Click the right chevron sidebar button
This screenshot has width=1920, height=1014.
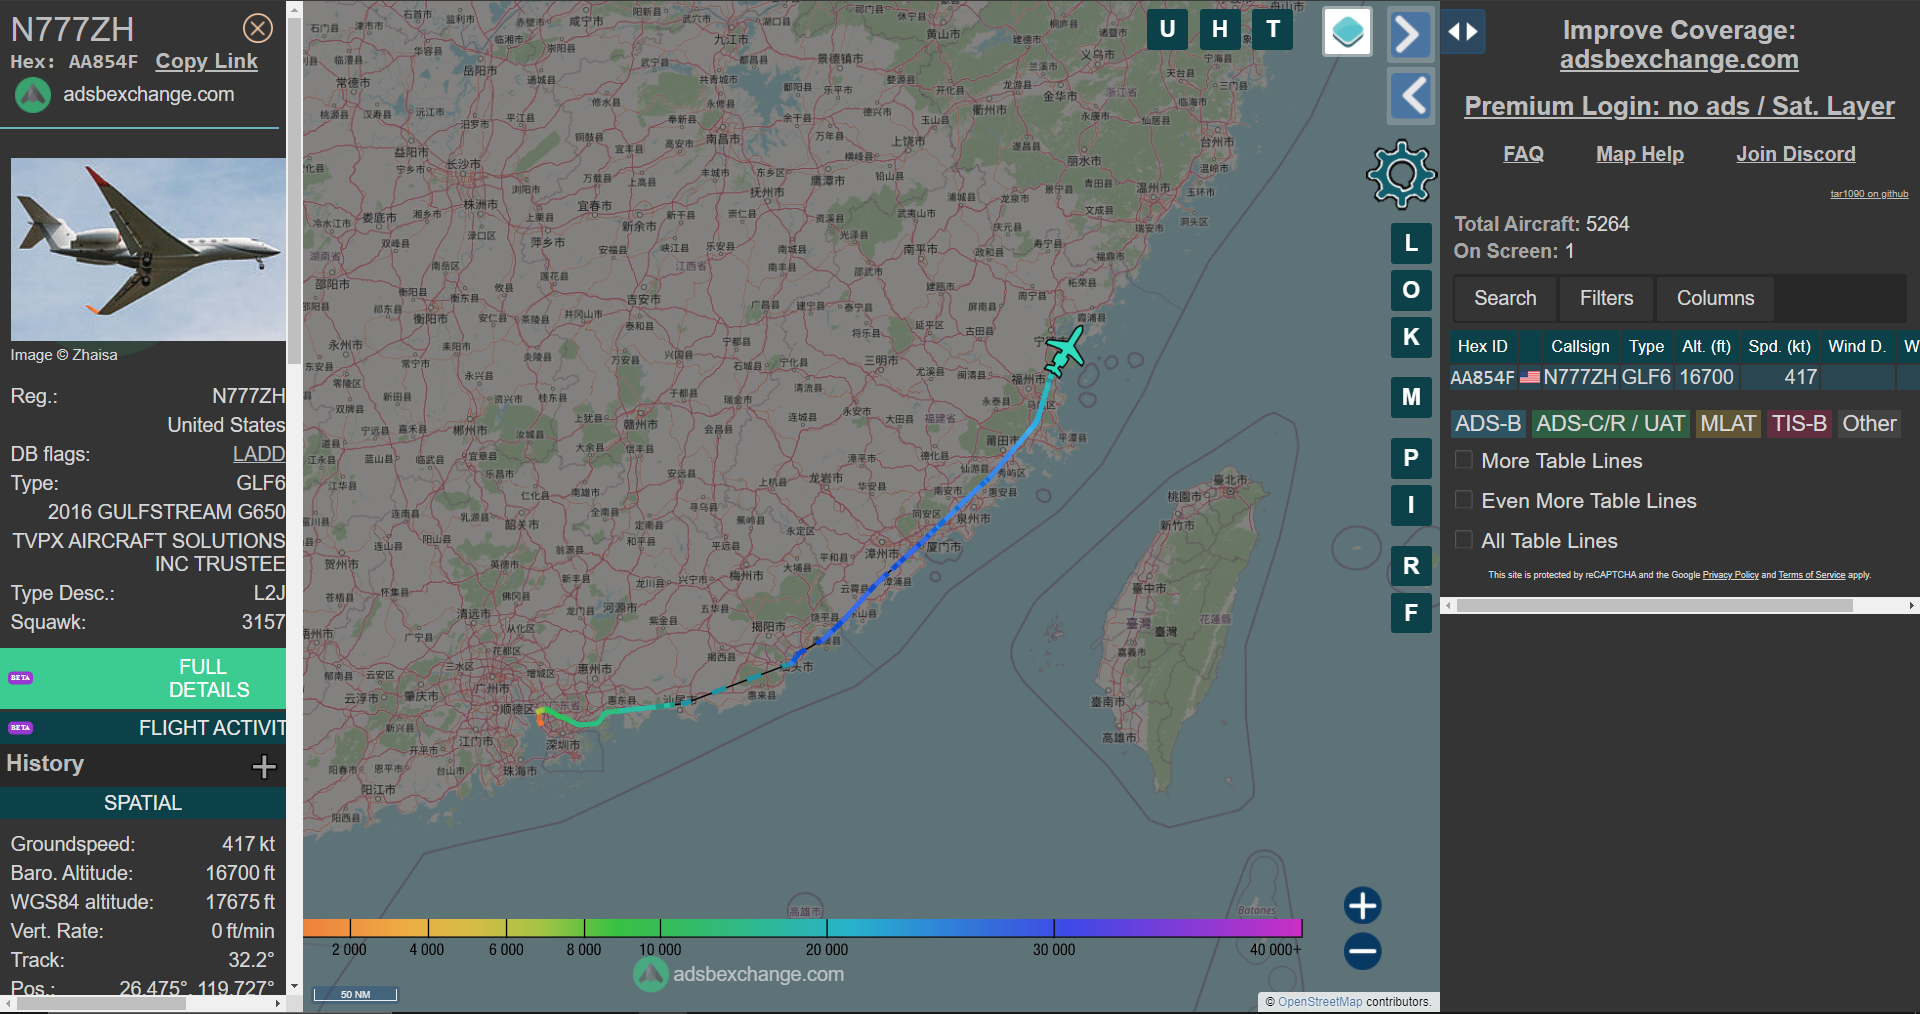pyautogui.click(x=1410, y=33)
